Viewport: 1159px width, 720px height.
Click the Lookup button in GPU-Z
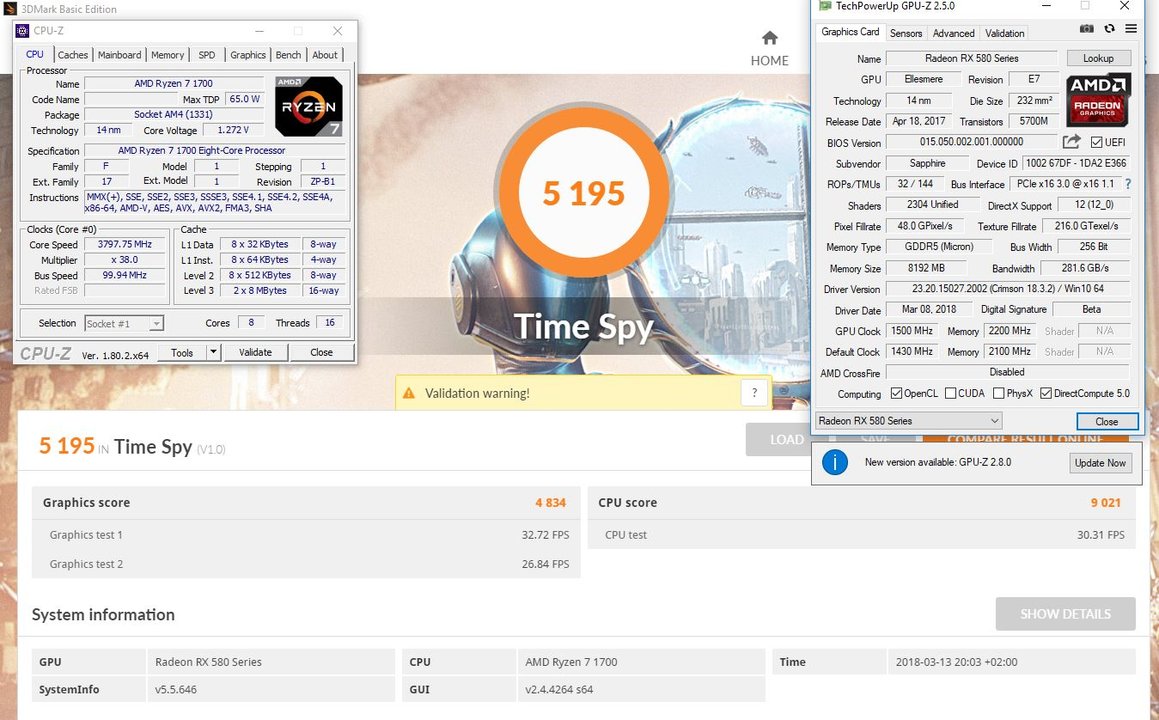click(1098, 58)
